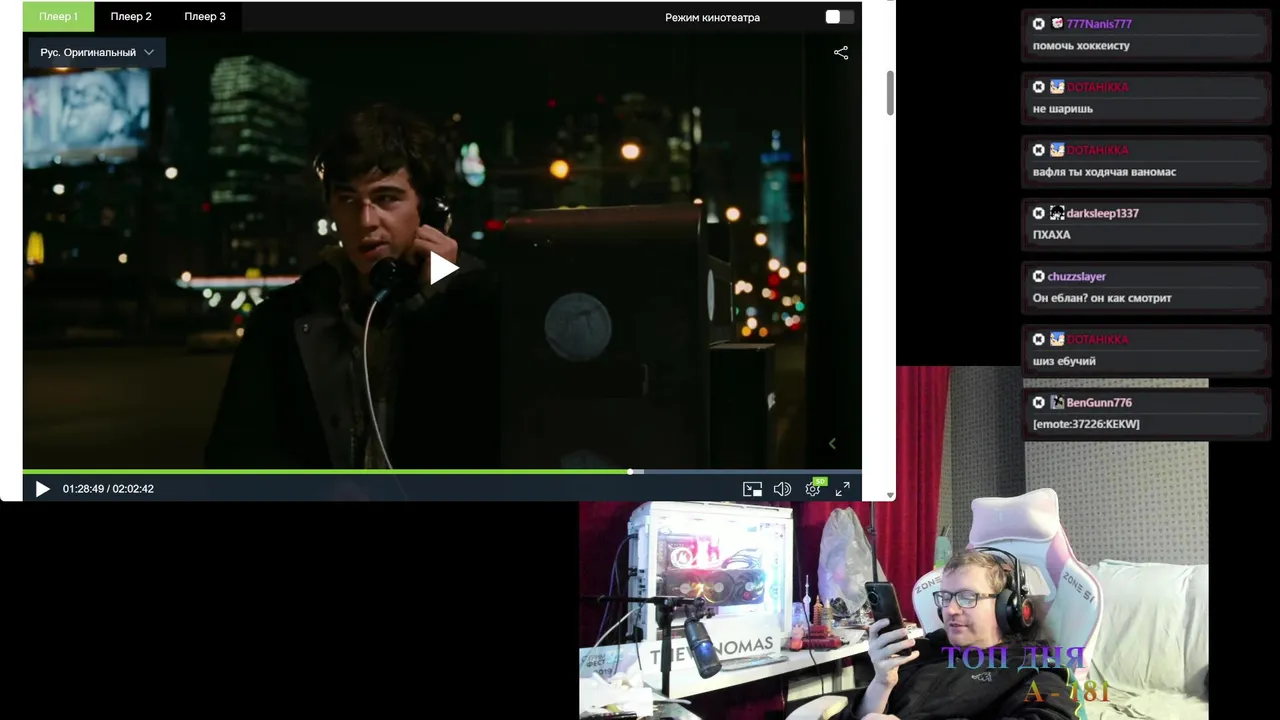Click the X icon next to chuzzslayer
Screen dimensions: 1280x720
tap(1039, 276)
